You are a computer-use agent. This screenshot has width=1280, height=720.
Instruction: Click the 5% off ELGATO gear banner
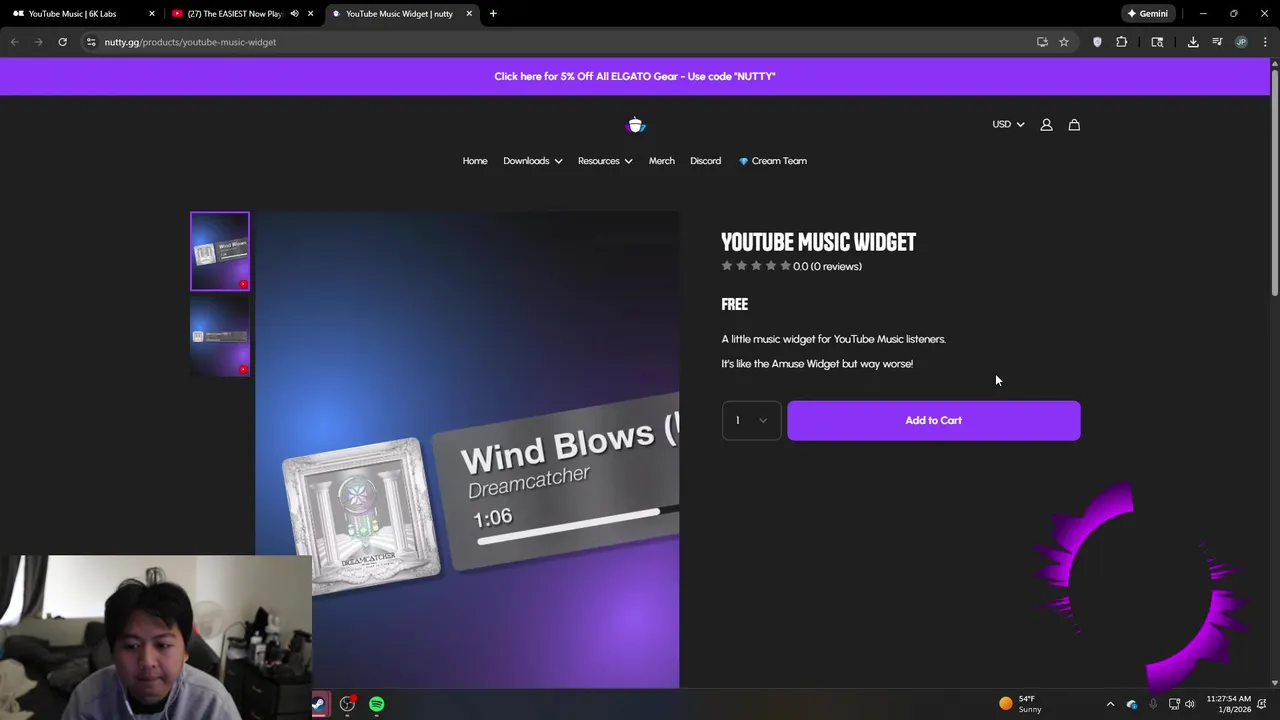[635, 77]
